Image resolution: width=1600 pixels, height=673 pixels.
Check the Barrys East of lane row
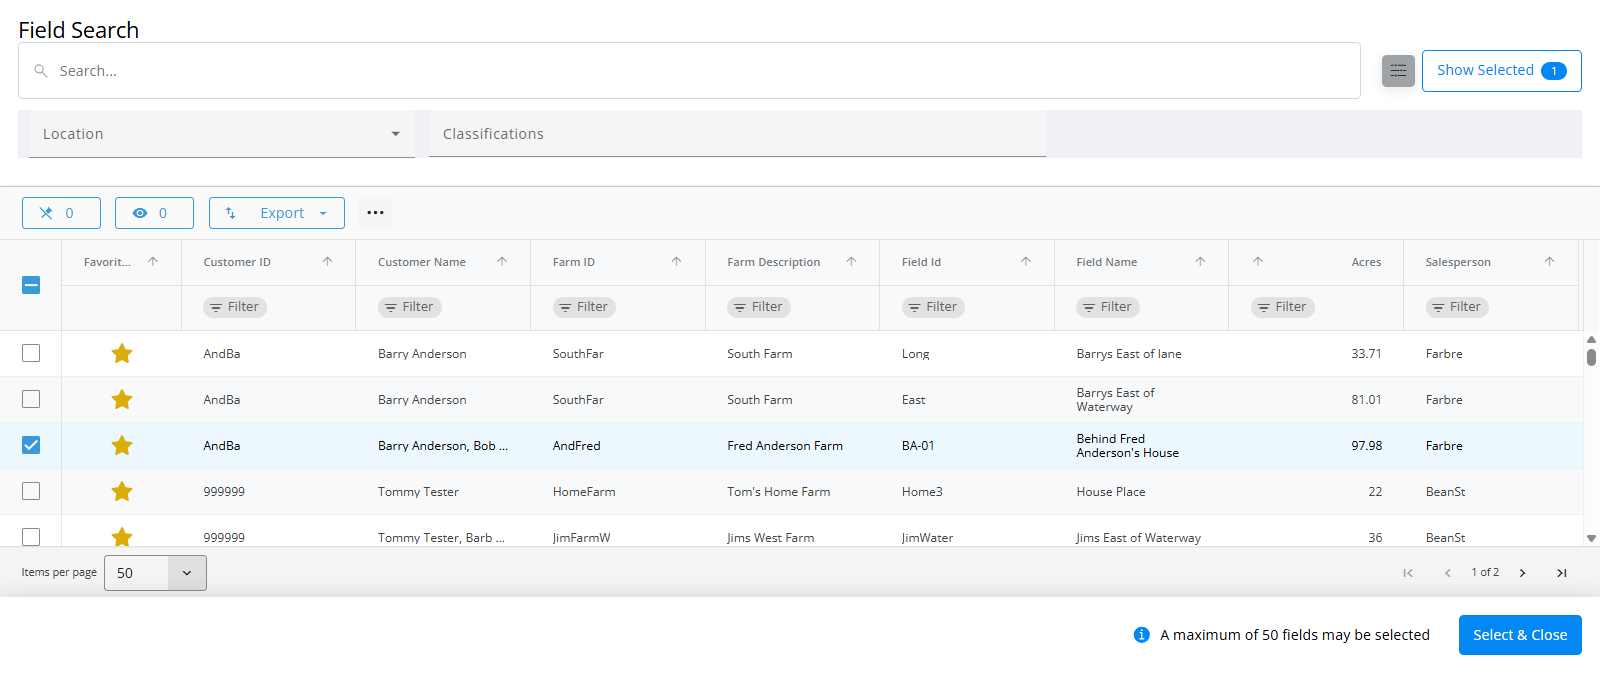coord(31,354)
